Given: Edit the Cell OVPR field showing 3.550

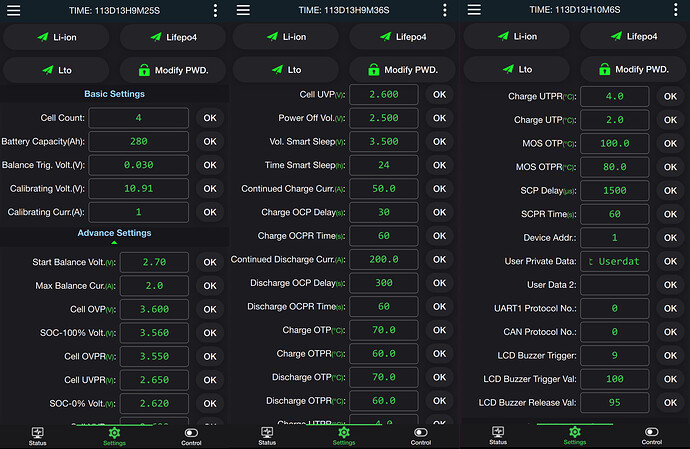Looking at the screenshot, I should click(x=154, y=357).
